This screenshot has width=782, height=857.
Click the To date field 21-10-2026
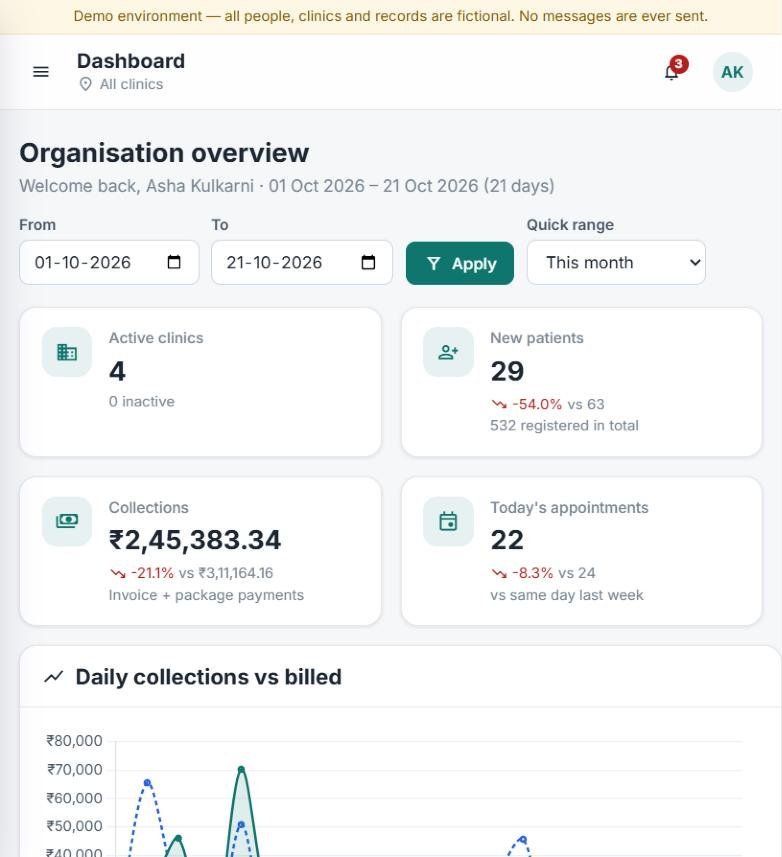302,262
